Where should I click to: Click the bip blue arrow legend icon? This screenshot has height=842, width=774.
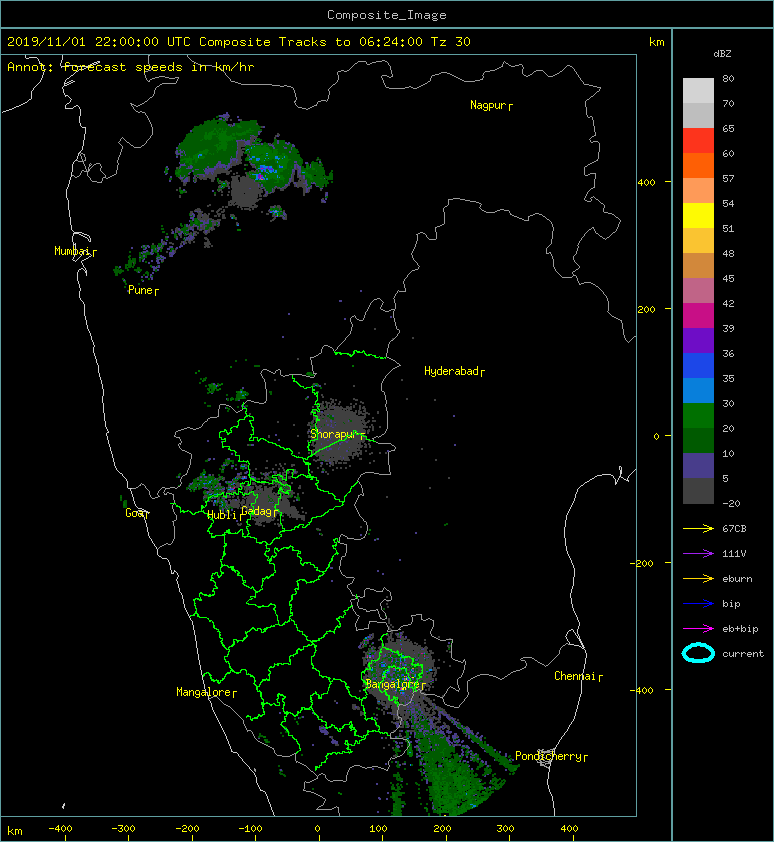click(x=698, y=604)
